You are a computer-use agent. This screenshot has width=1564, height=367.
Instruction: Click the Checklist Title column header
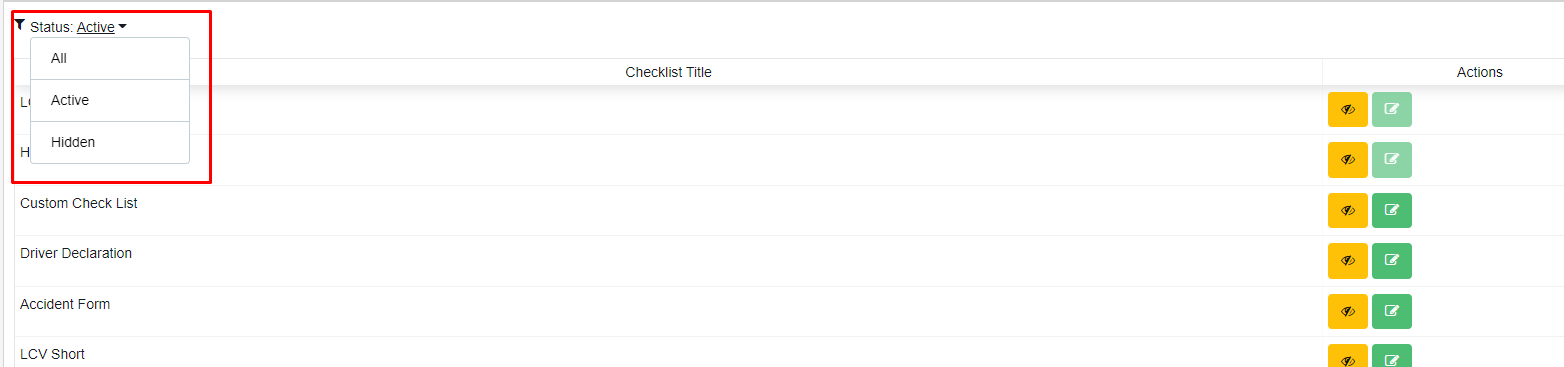click(668, 72)
